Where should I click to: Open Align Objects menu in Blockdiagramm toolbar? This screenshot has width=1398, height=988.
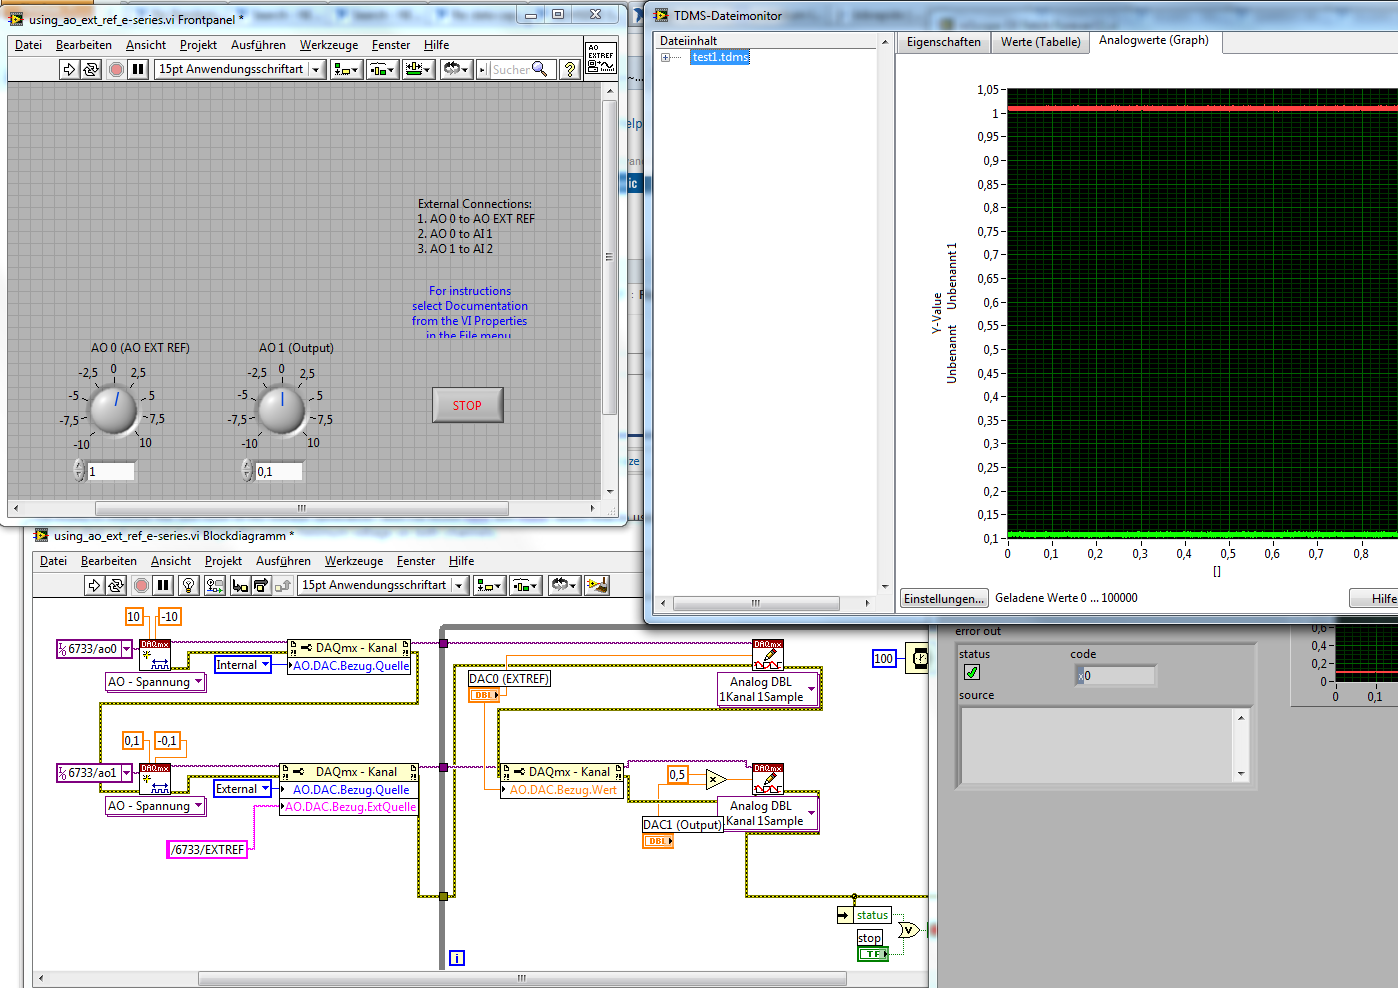pos(489,585)
